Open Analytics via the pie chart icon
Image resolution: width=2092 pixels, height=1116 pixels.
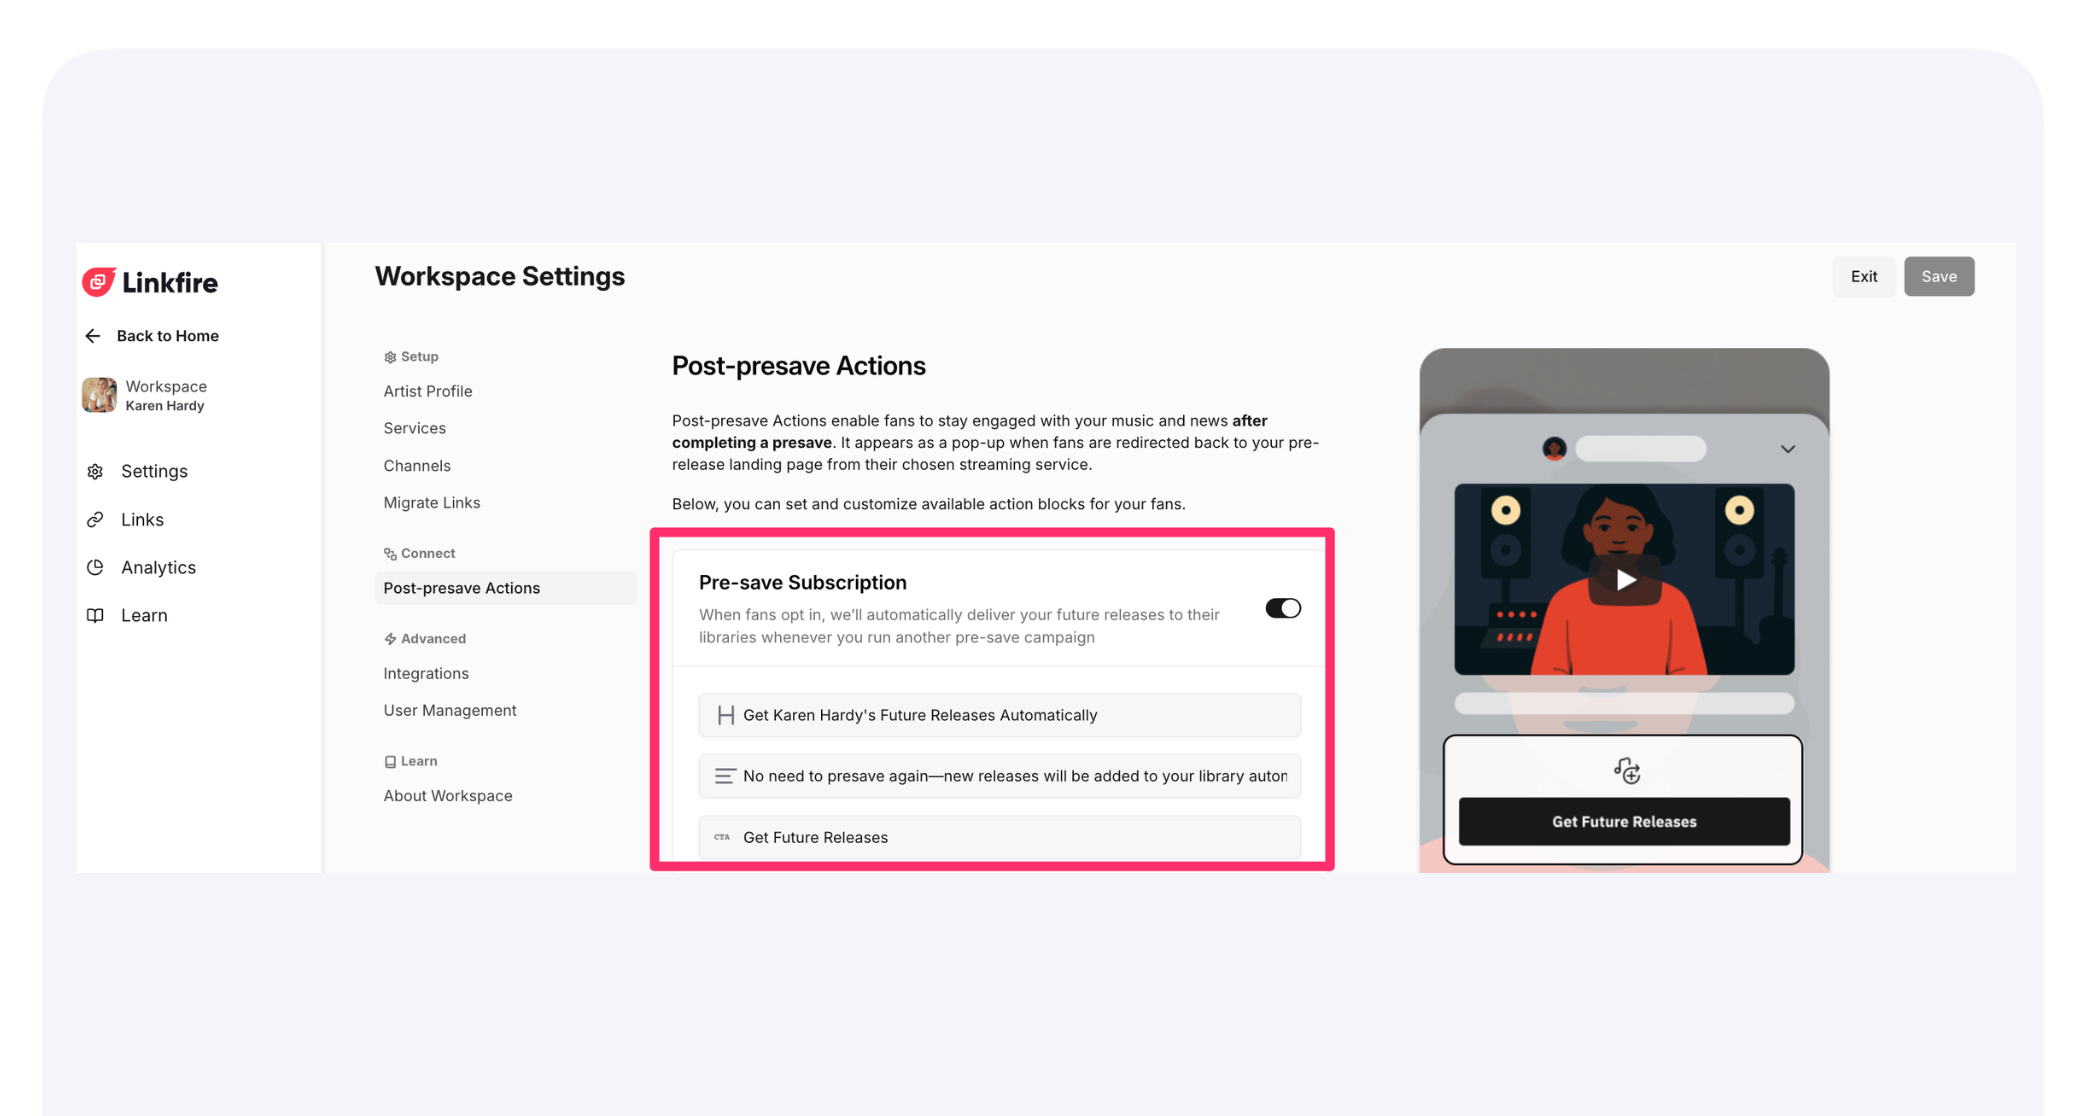tap(95, 567)
